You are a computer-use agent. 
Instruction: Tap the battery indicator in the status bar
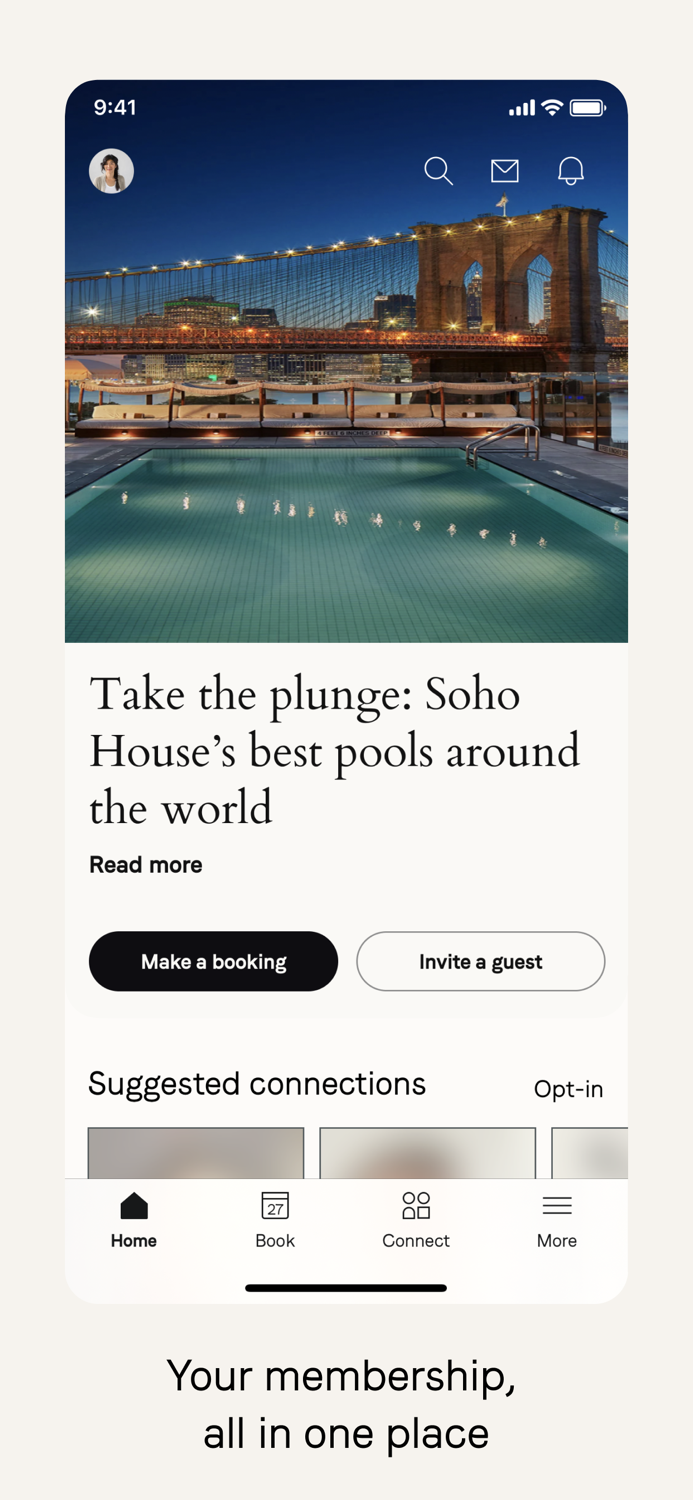(591, 107)
